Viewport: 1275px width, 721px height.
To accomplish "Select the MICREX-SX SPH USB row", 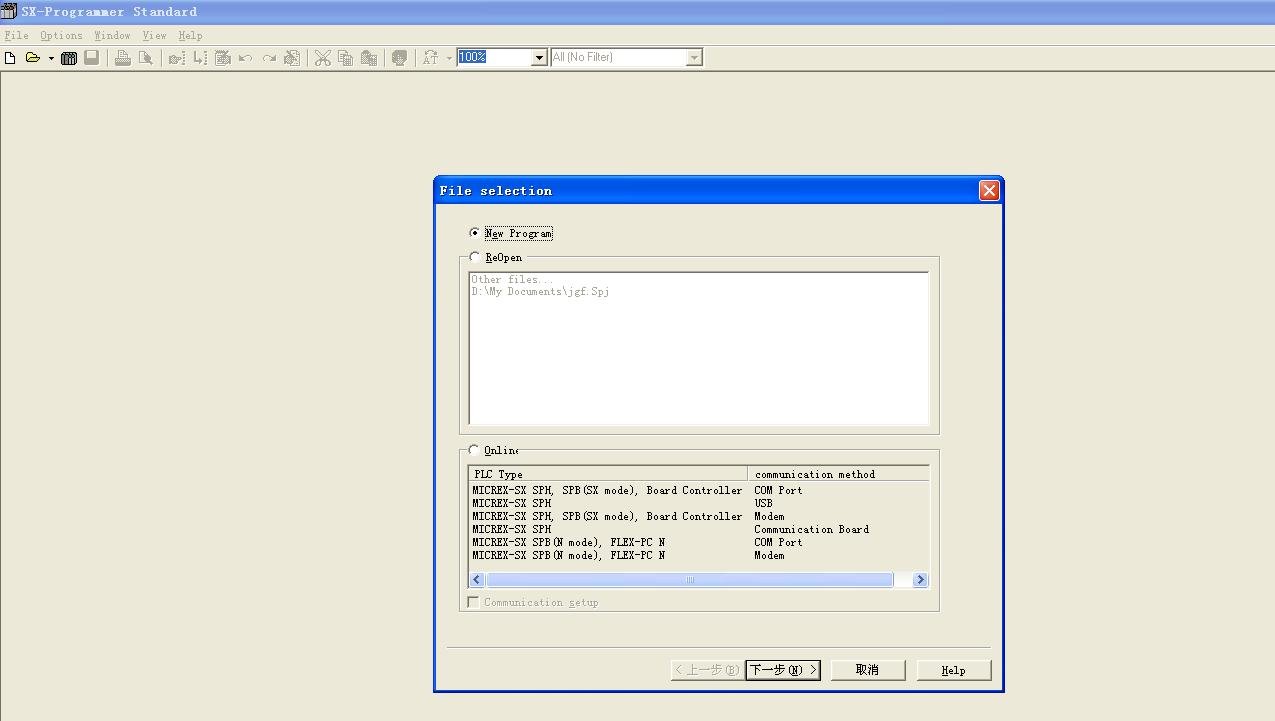I will (600, 503).
